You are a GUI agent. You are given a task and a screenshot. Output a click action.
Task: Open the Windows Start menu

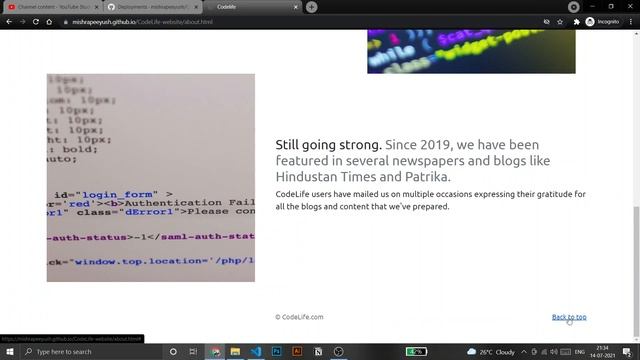point(9,351)
